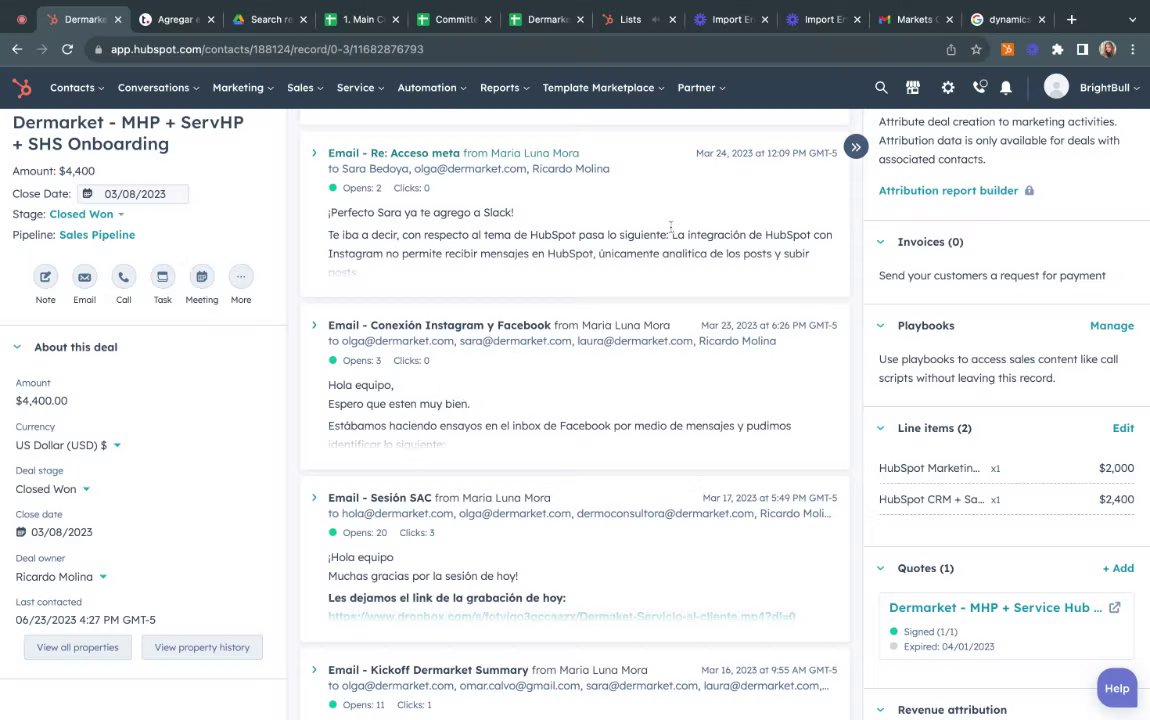Screen dimensions: 1150x720
Task: Switch to the Markets Gmail browser tab
Action: (914, 20)
